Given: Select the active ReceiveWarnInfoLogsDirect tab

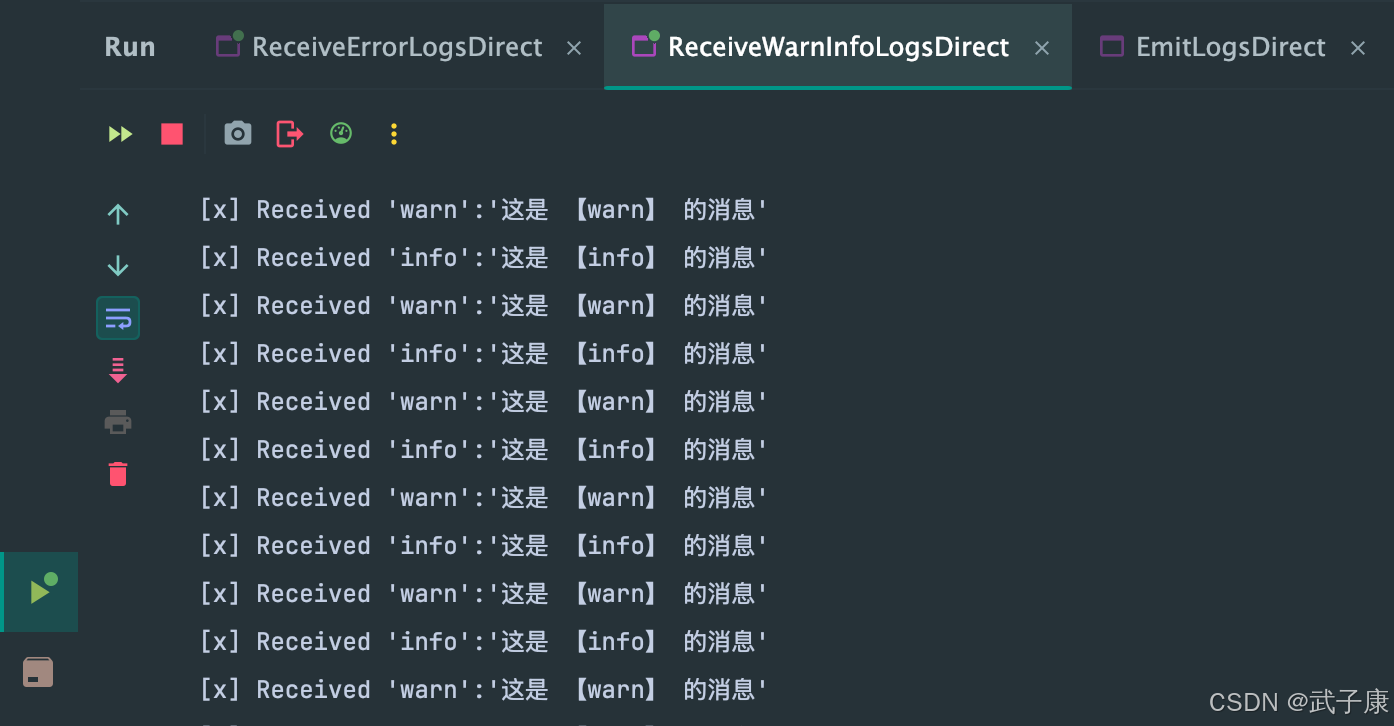Looking at the screenshot, I should 838,46.
